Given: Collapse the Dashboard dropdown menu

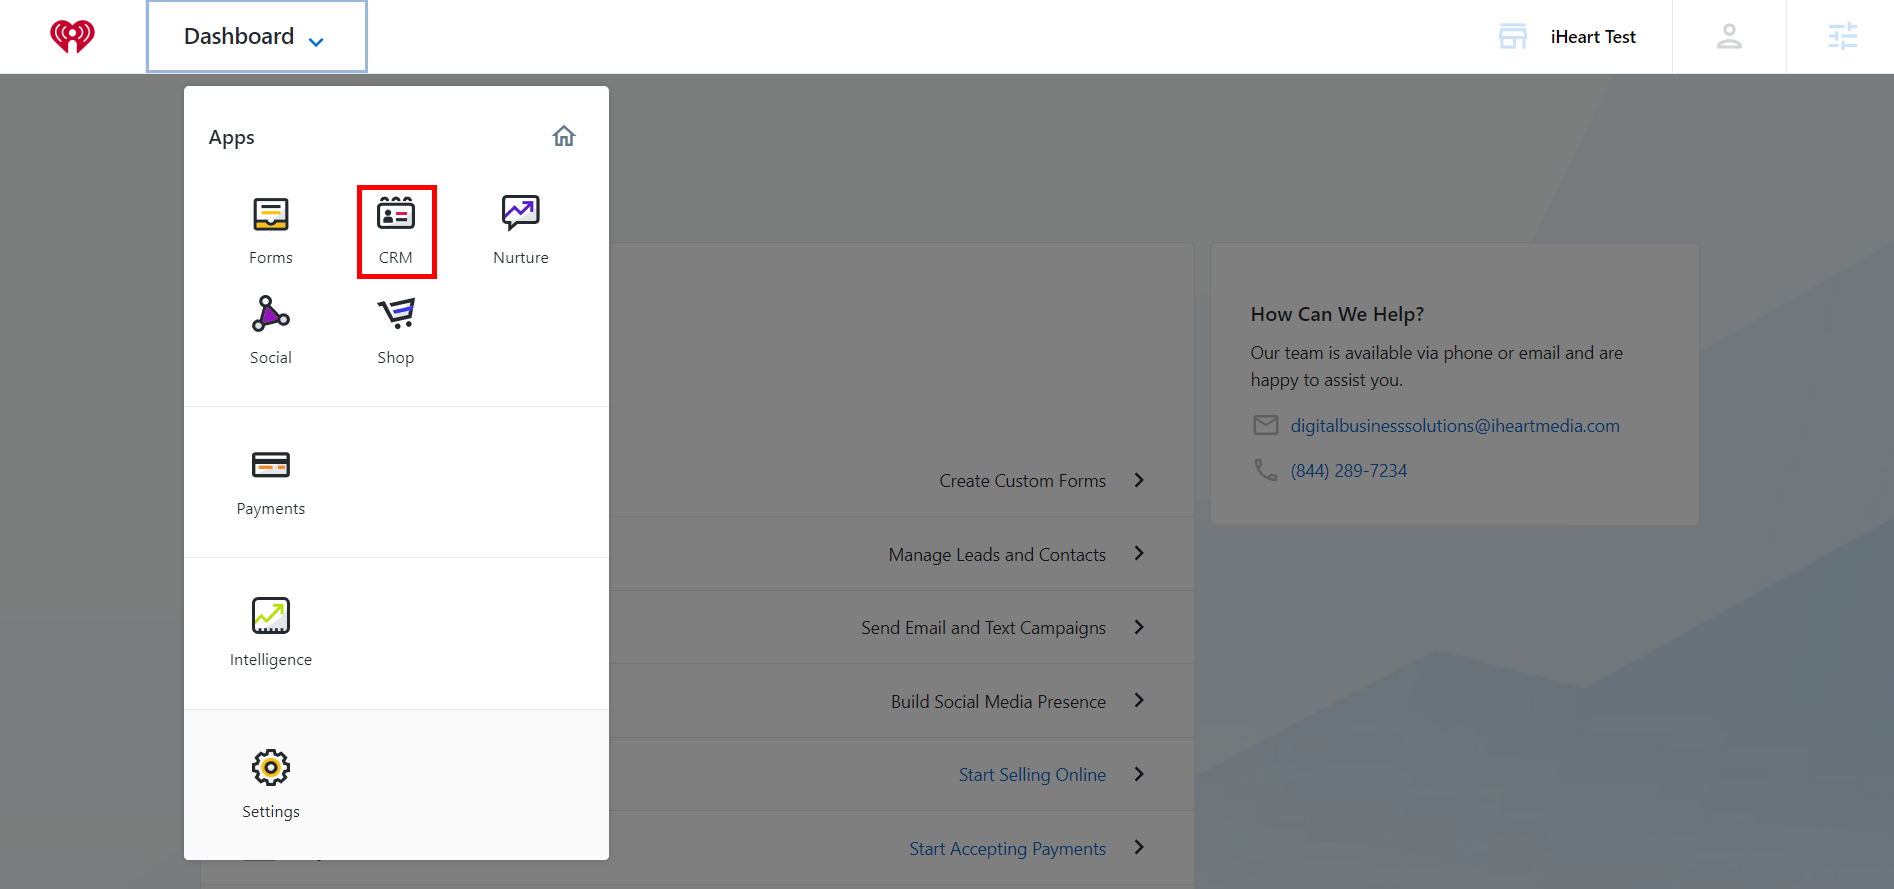Looking at the screenshot, I should (x=257, y=37).
